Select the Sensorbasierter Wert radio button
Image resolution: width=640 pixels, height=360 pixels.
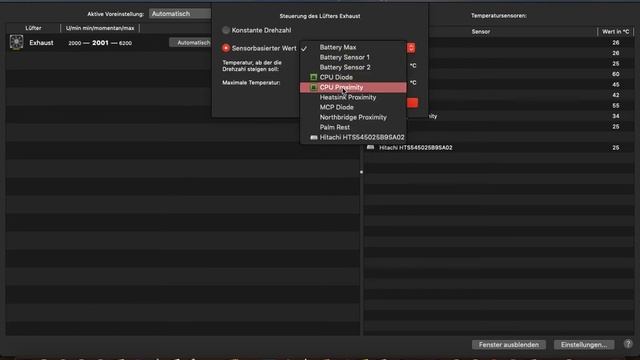(226, 48)
